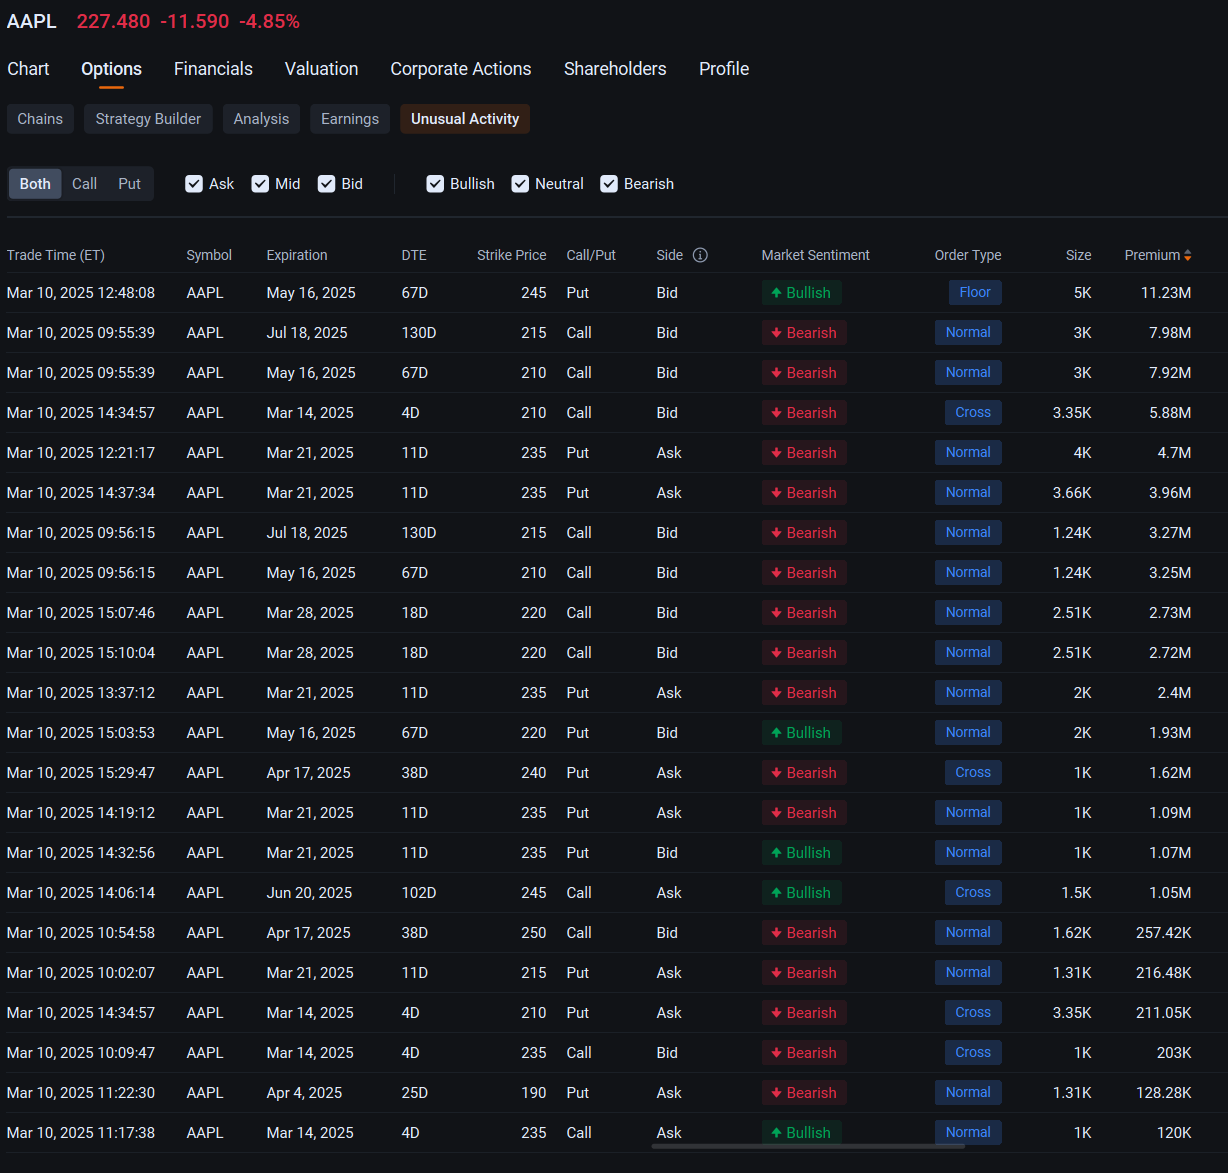Click the Cross badge on 14:34:57 210 Call
The width and height of the screenshot is (1228, 1173).
pos(973,413)
